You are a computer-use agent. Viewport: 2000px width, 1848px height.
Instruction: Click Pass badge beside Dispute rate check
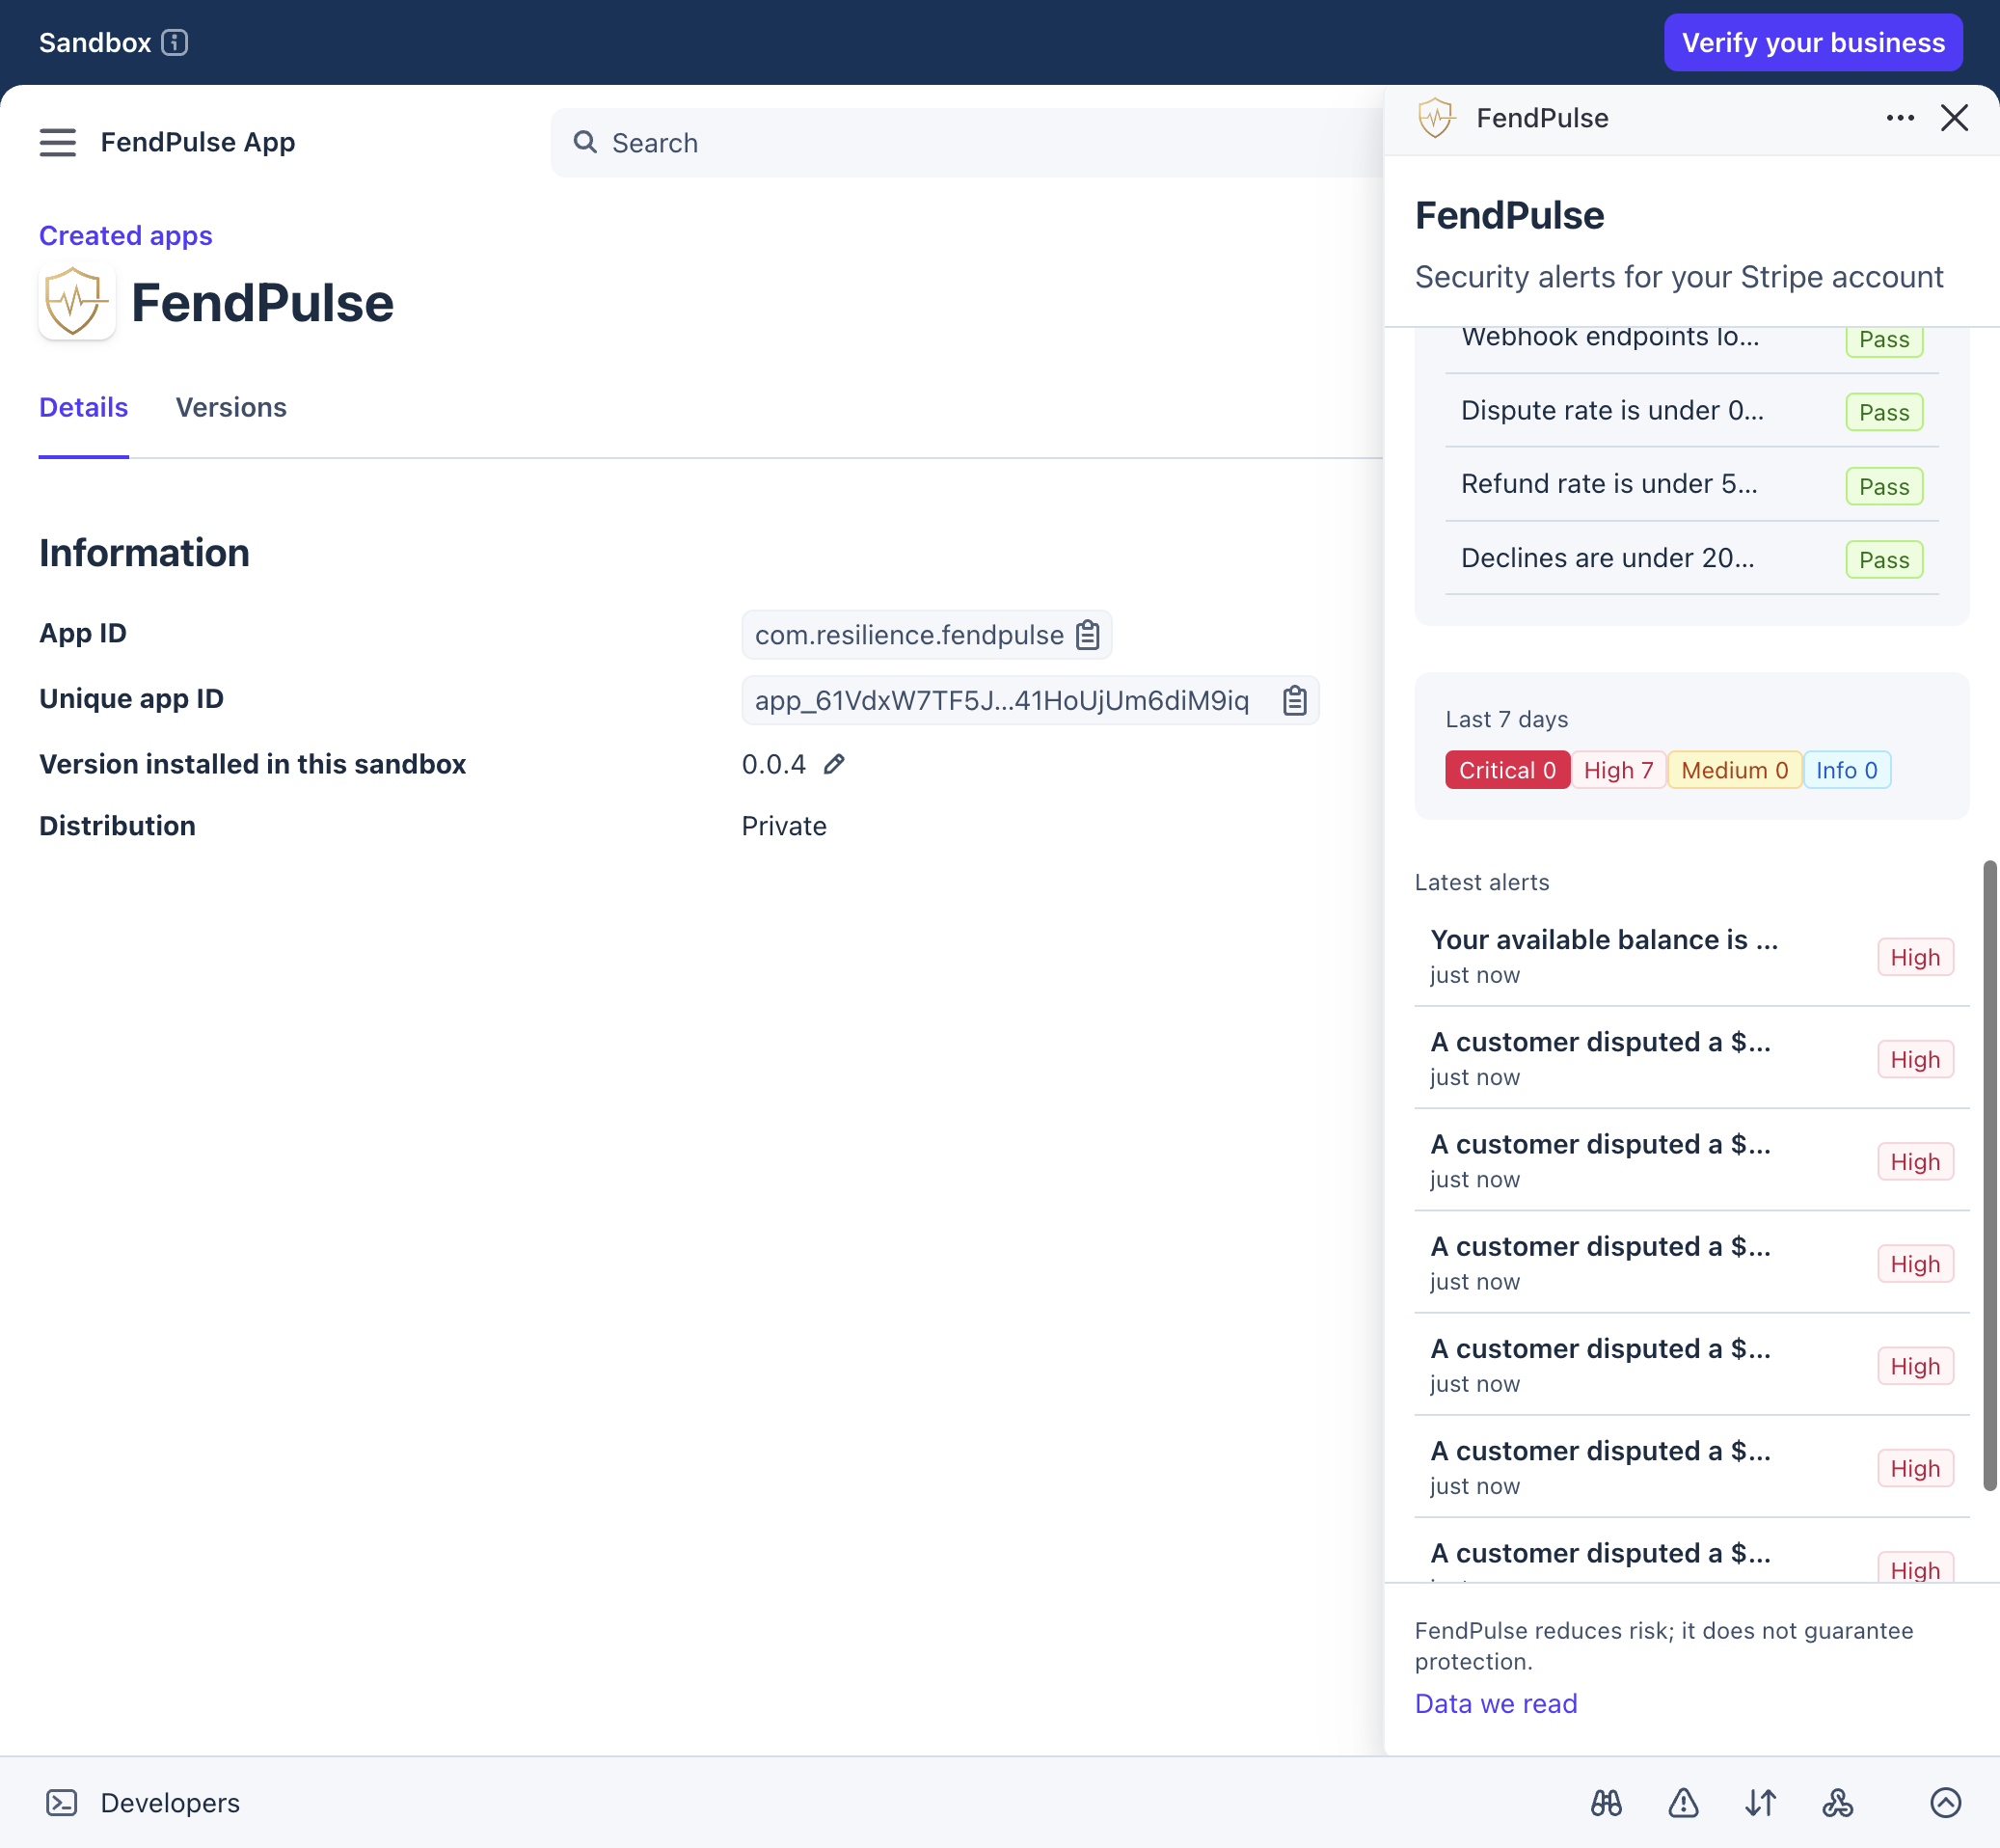[1884, 412]
